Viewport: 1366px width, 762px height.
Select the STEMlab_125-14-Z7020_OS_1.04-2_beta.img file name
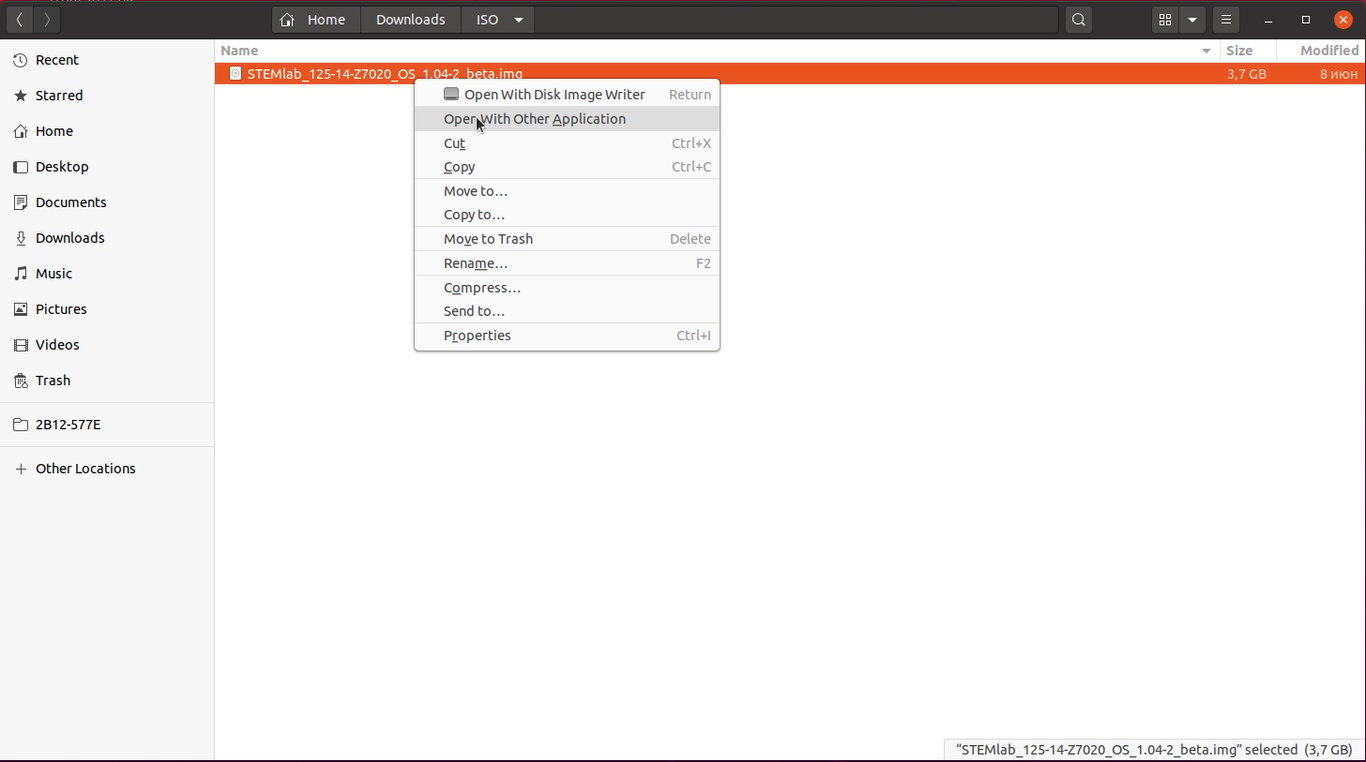point(385,74)
